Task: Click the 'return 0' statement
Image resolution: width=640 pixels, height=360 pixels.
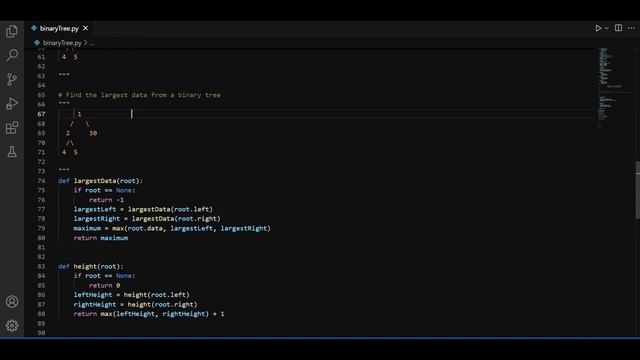Action: [104, 285]
